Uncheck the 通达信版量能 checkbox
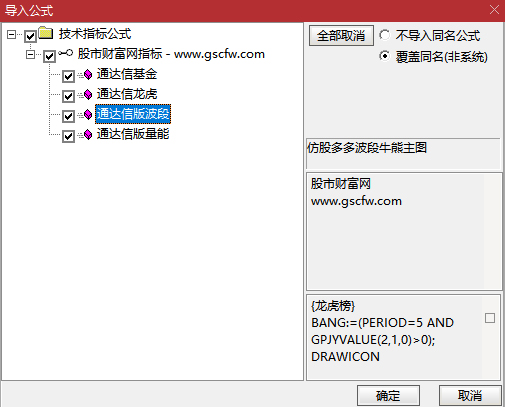This screenshot has width=505, height=407. click(x=68, y=136)
